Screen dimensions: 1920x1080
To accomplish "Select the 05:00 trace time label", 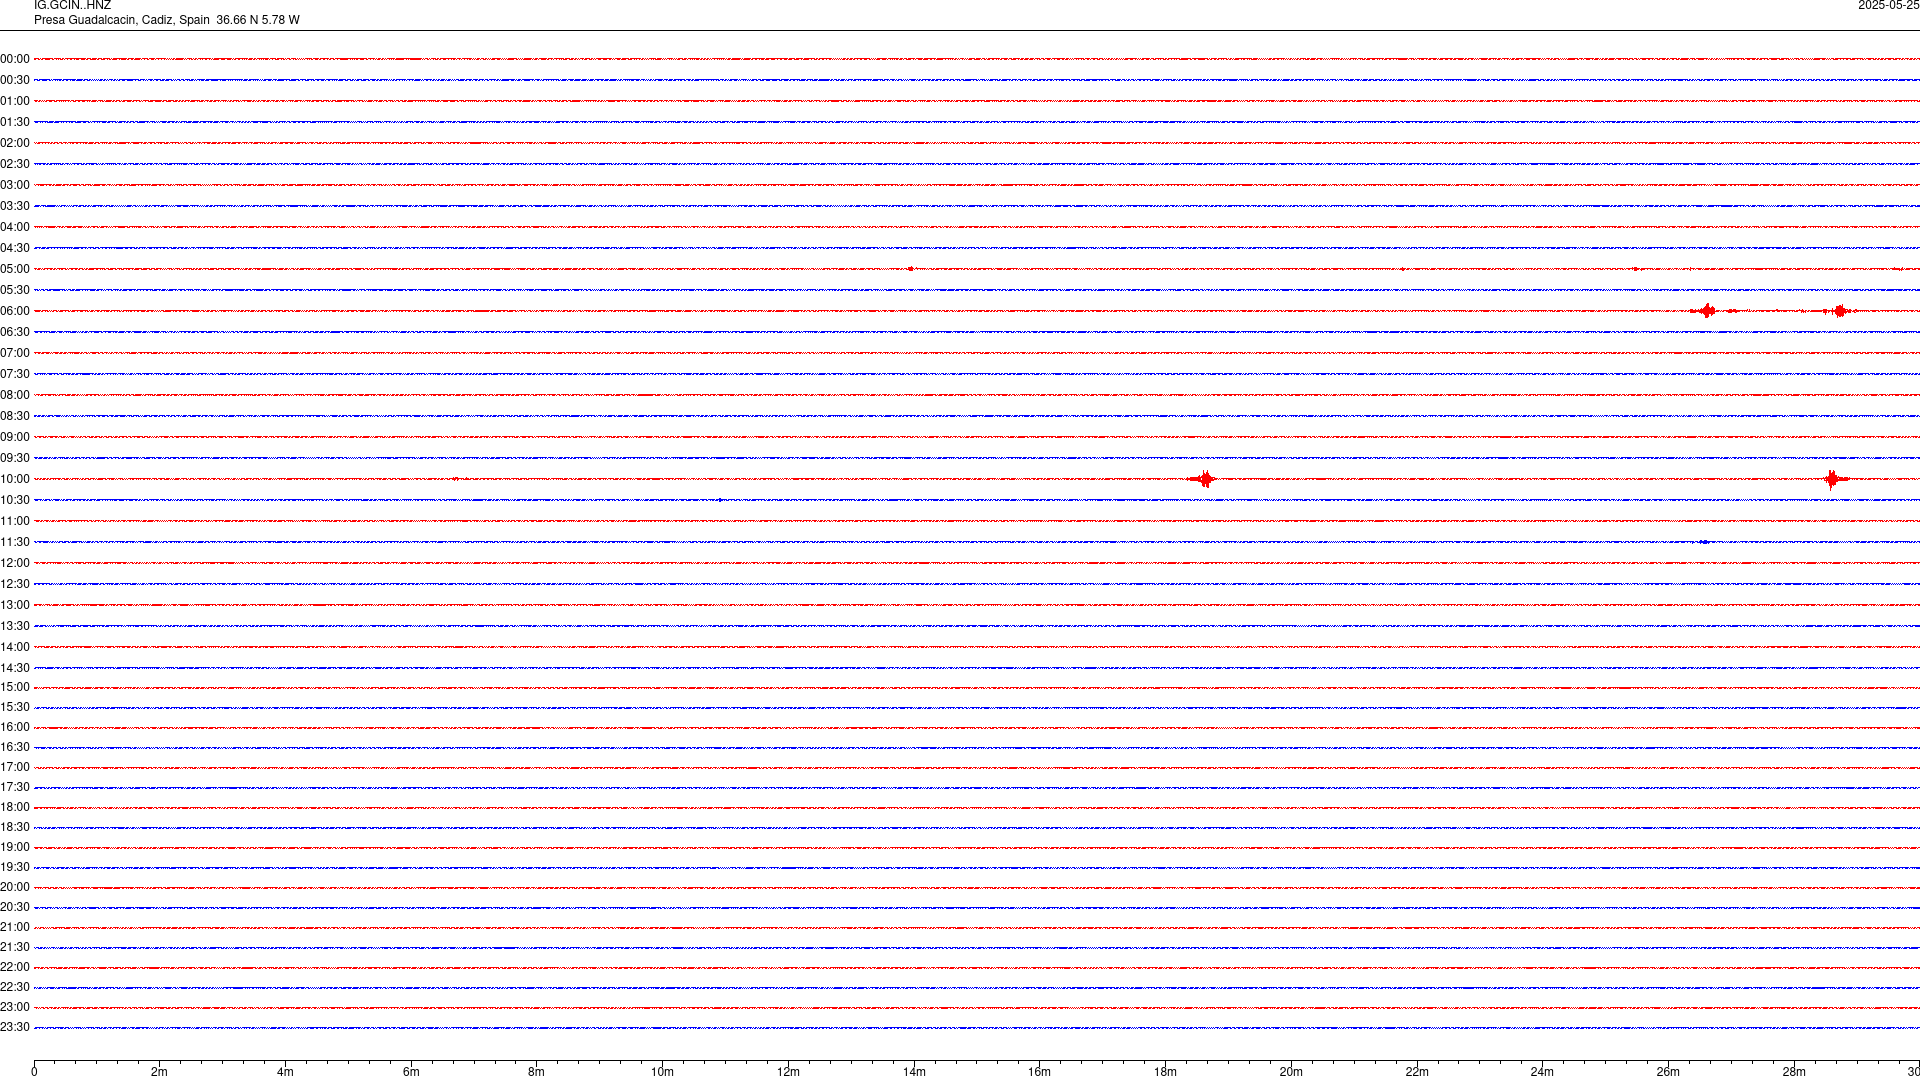I will point(15,269).
